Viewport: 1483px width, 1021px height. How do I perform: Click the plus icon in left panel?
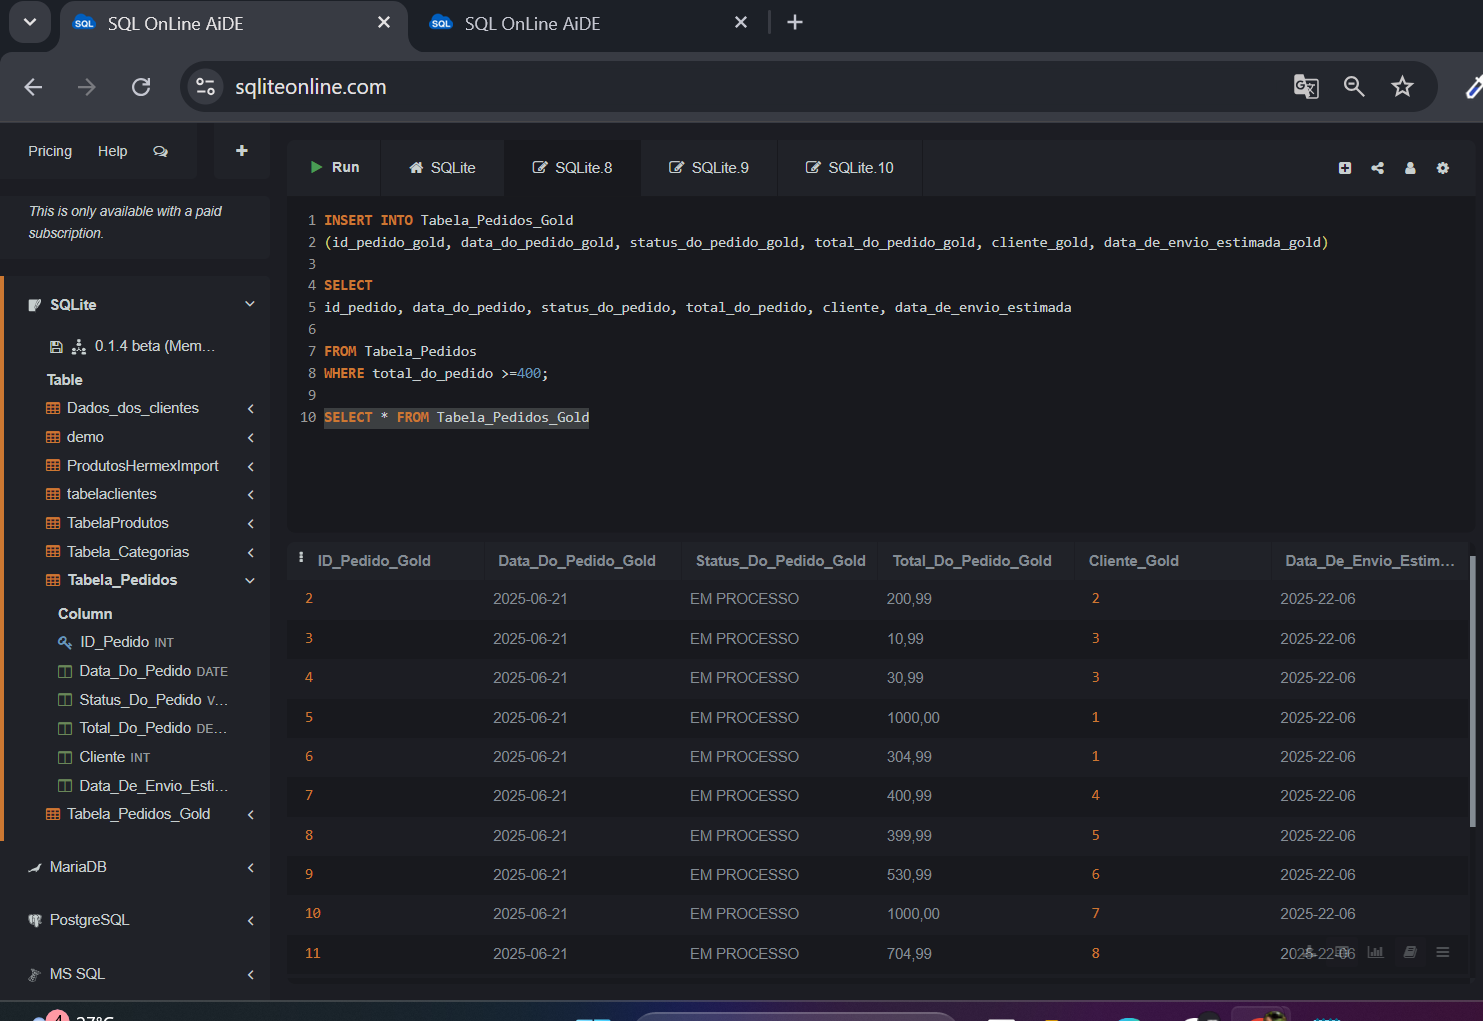[241, 150]
